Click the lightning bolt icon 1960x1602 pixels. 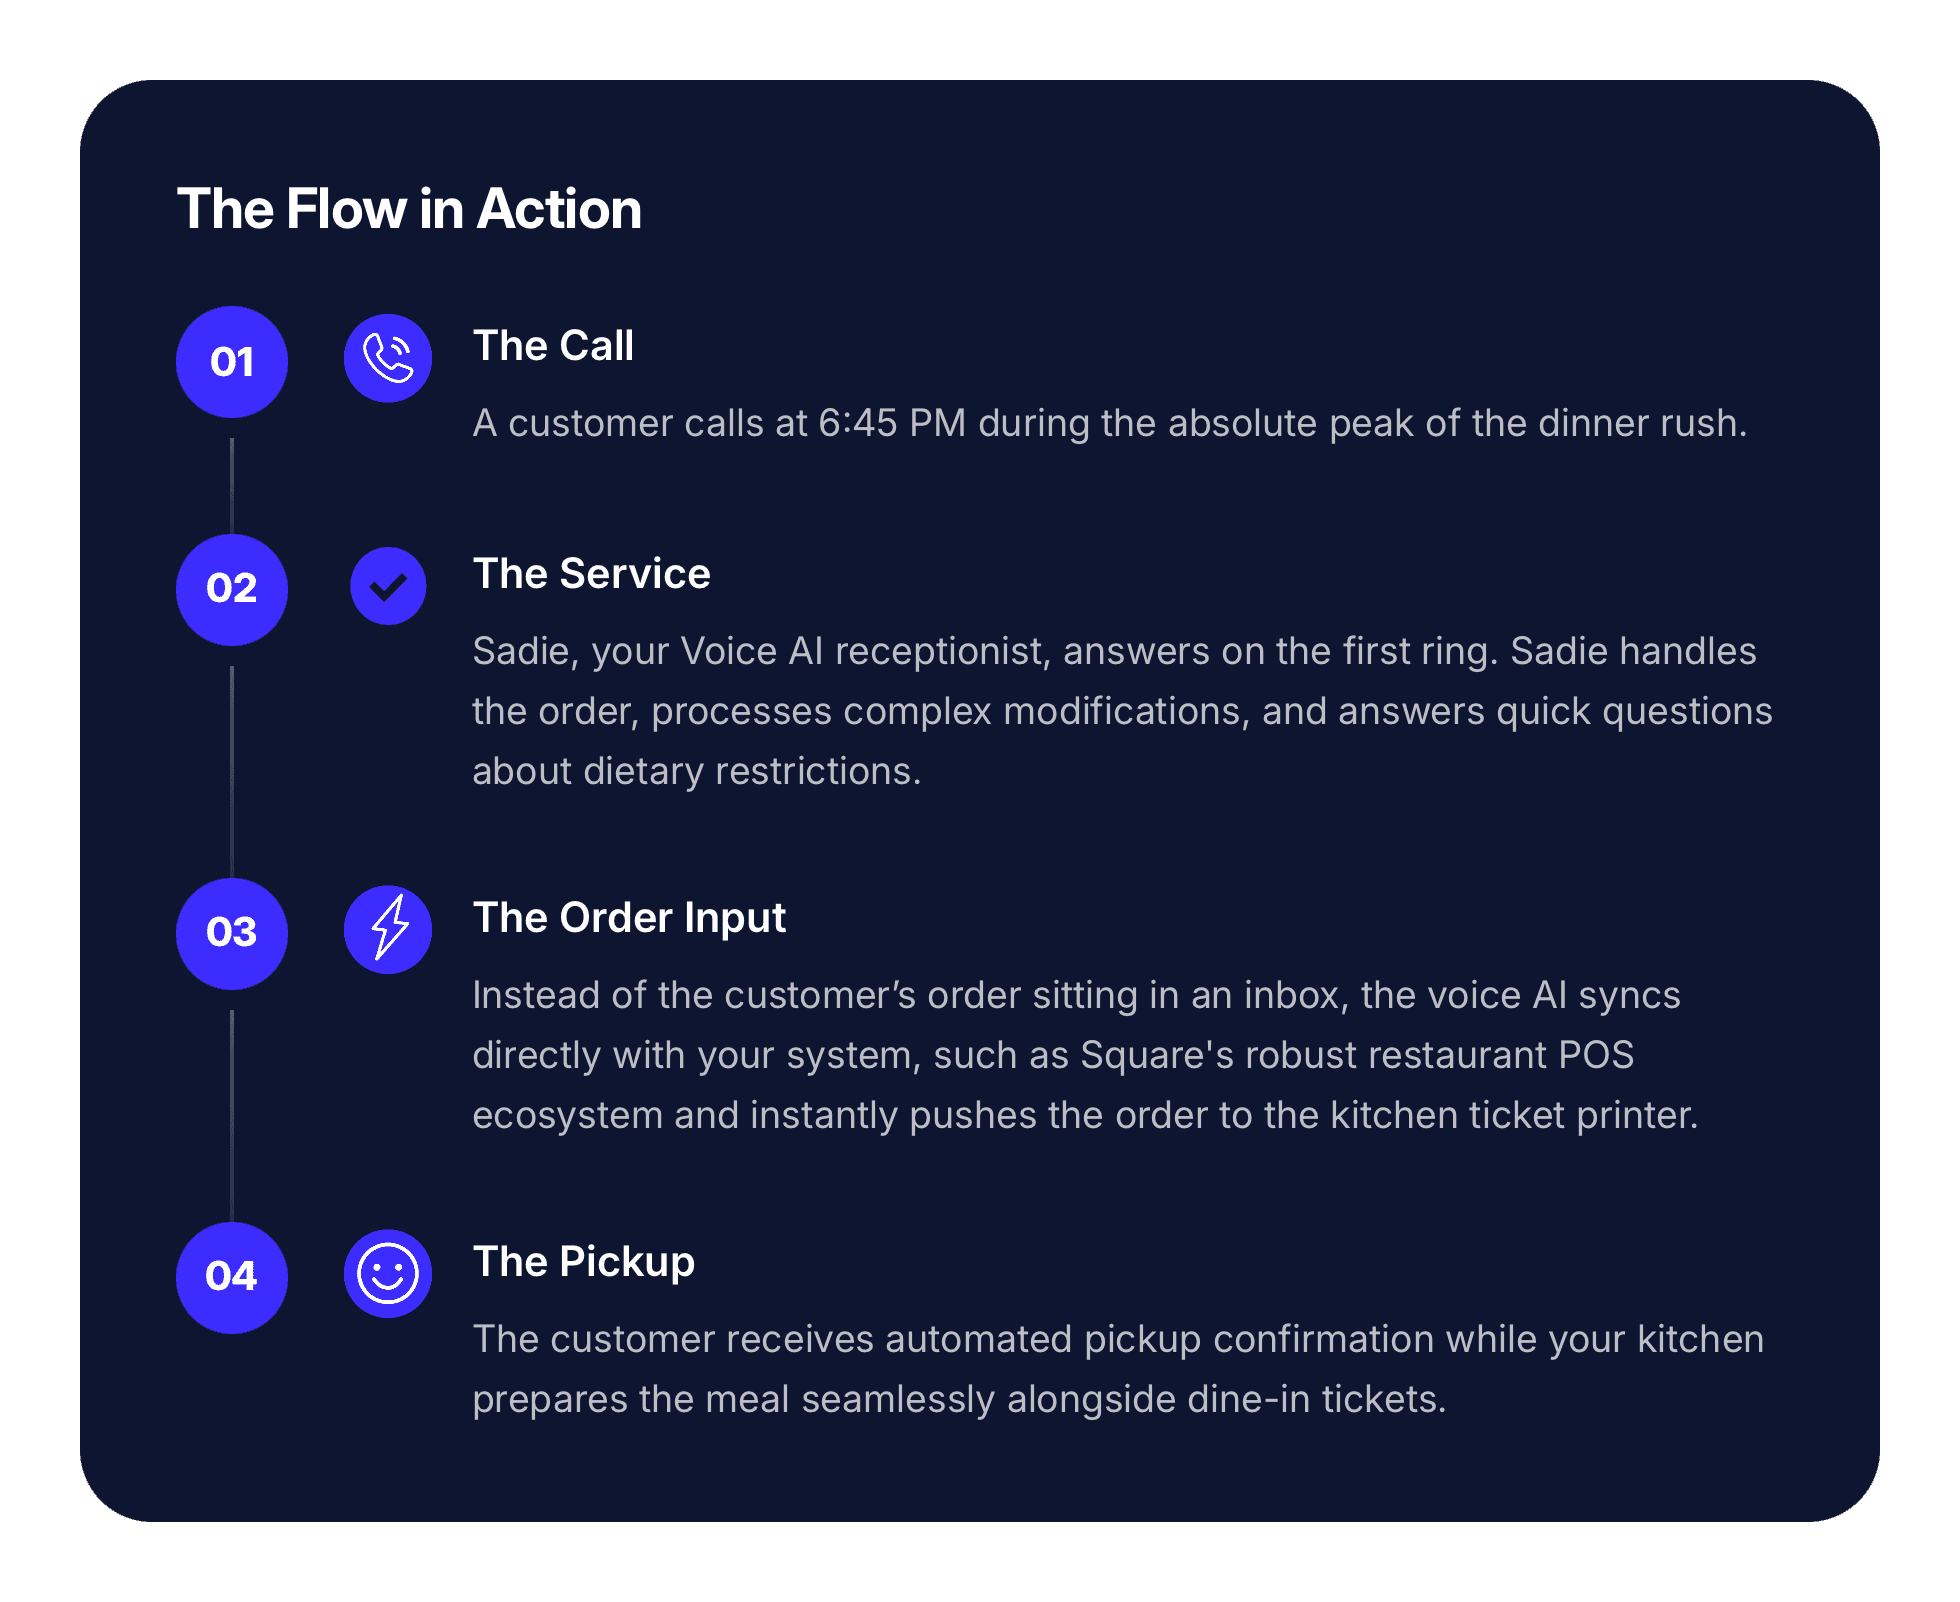388,930
